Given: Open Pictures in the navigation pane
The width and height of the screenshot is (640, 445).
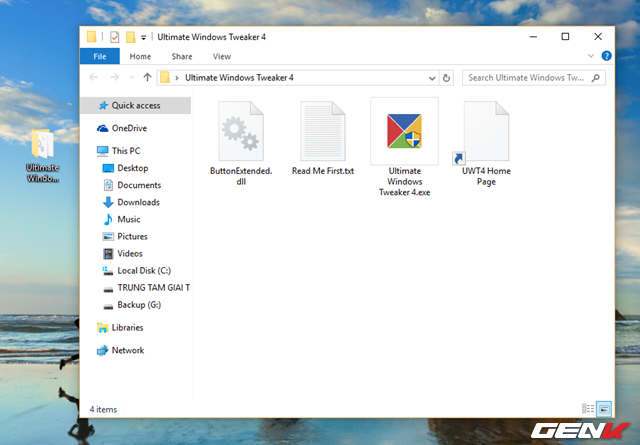Looking at the screenshot, I should (125, 236).
